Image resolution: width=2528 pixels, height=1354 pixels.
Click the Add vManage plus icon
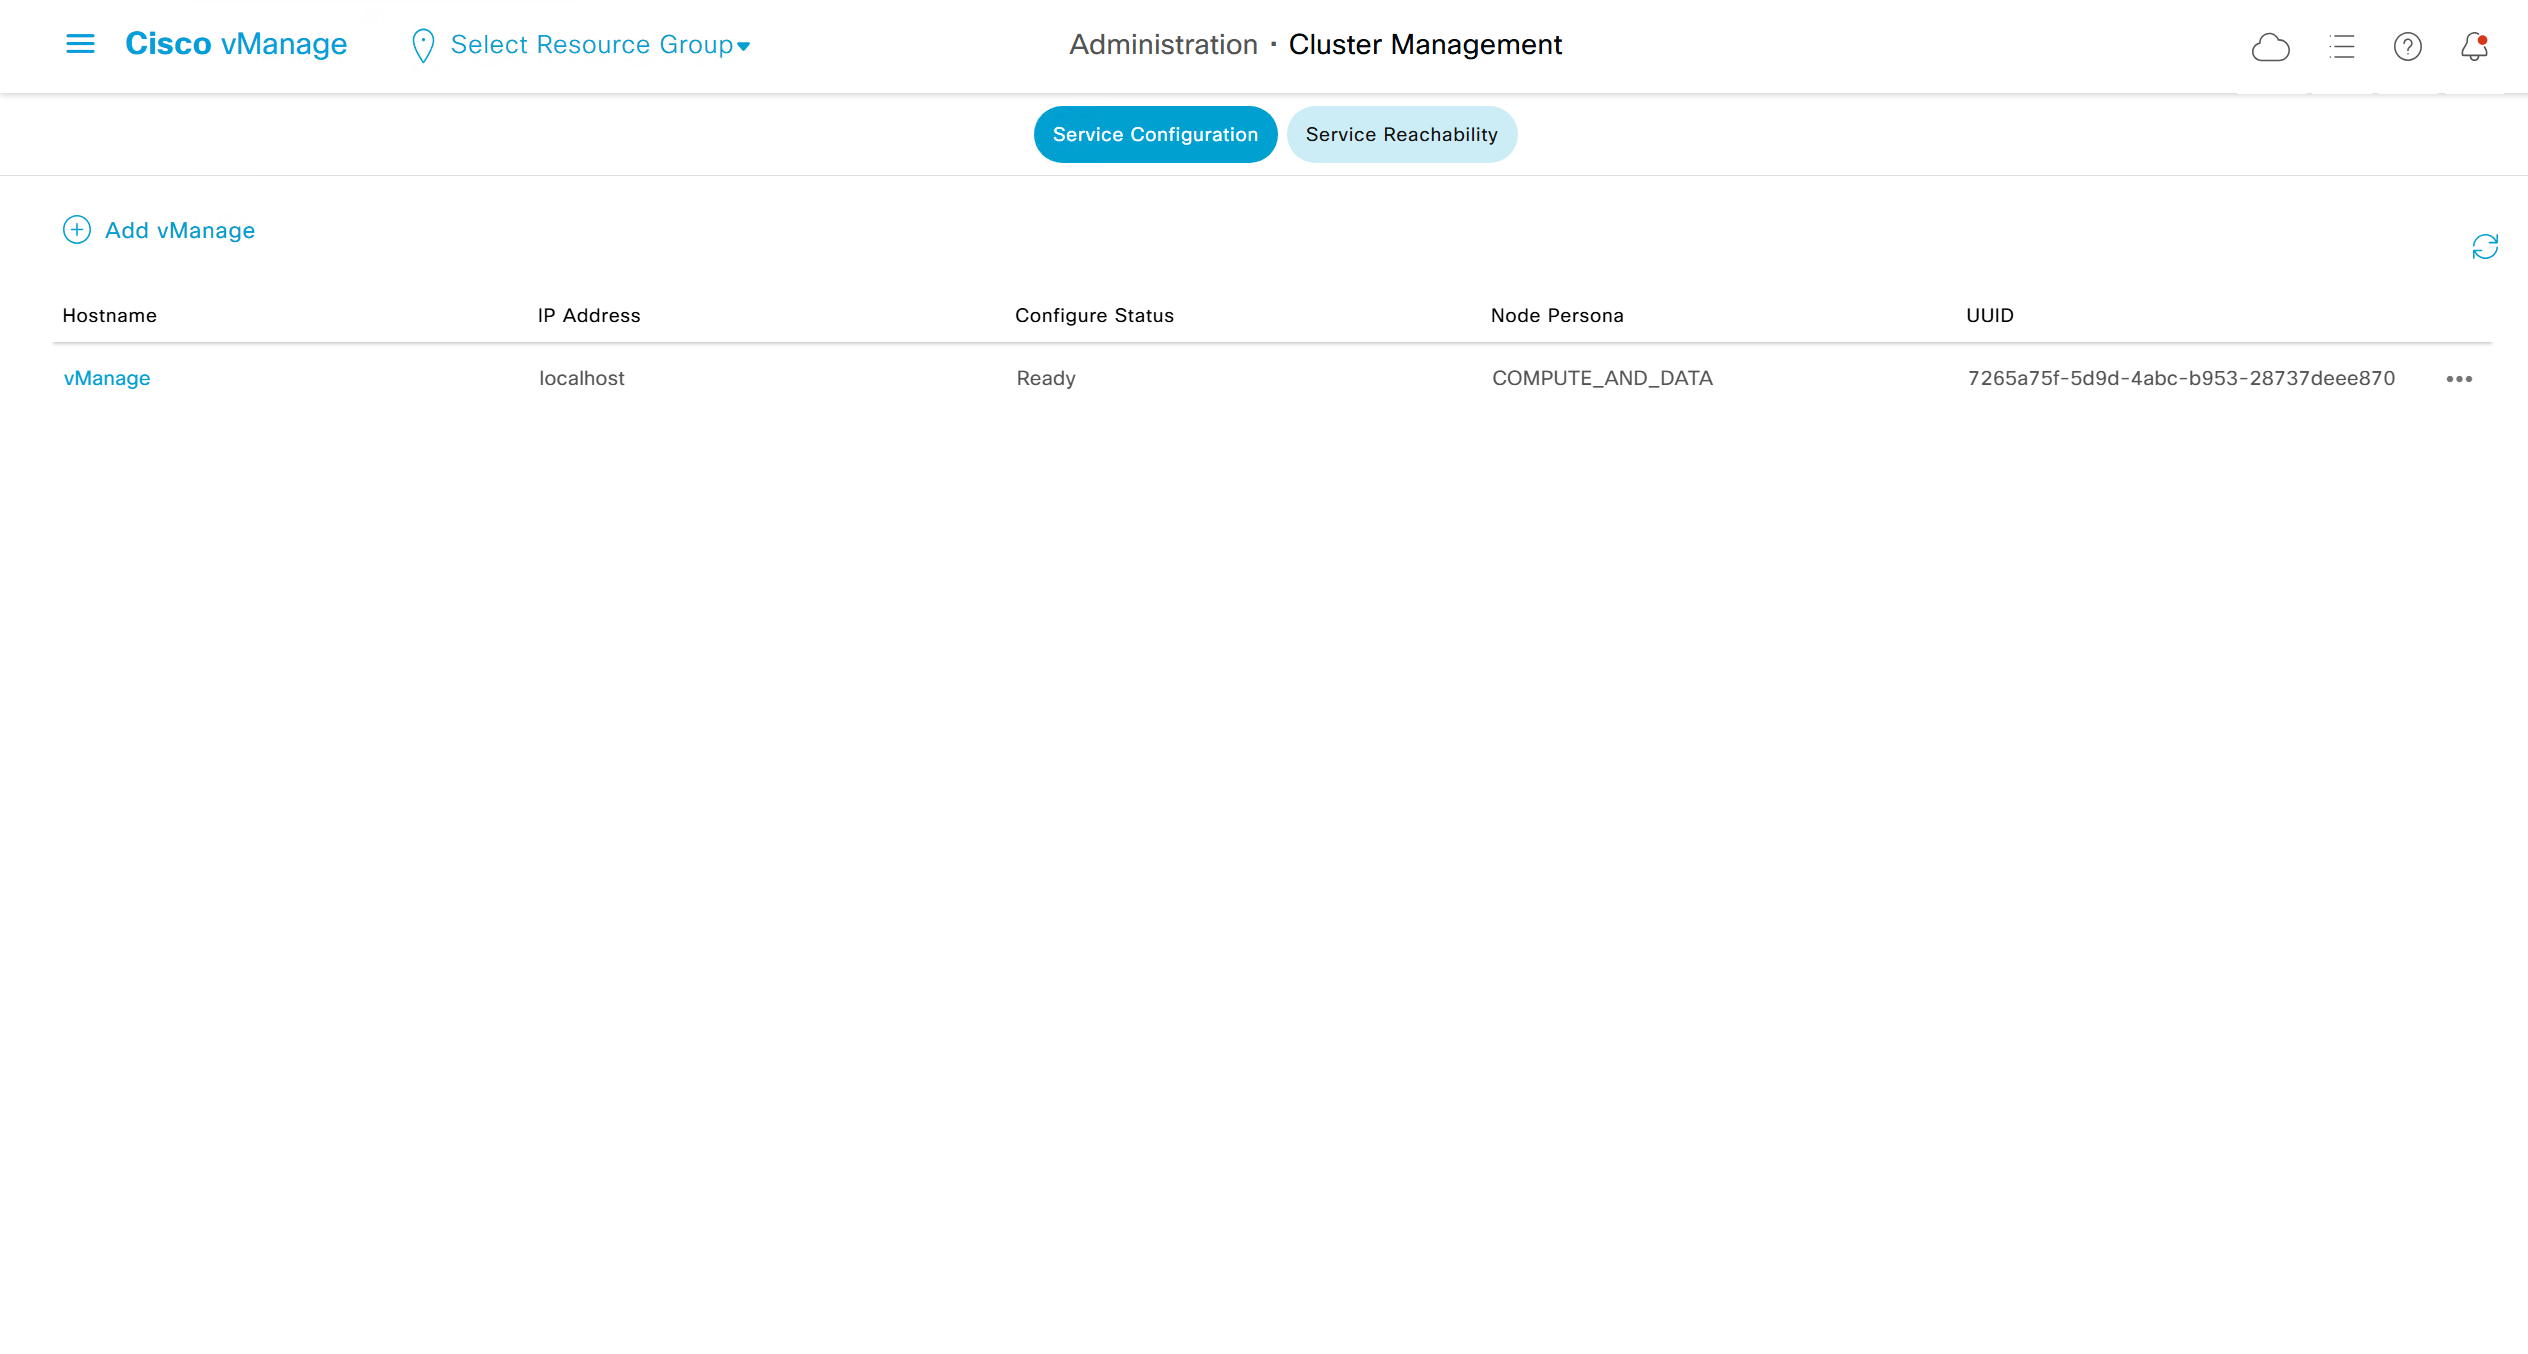point(77,230)
